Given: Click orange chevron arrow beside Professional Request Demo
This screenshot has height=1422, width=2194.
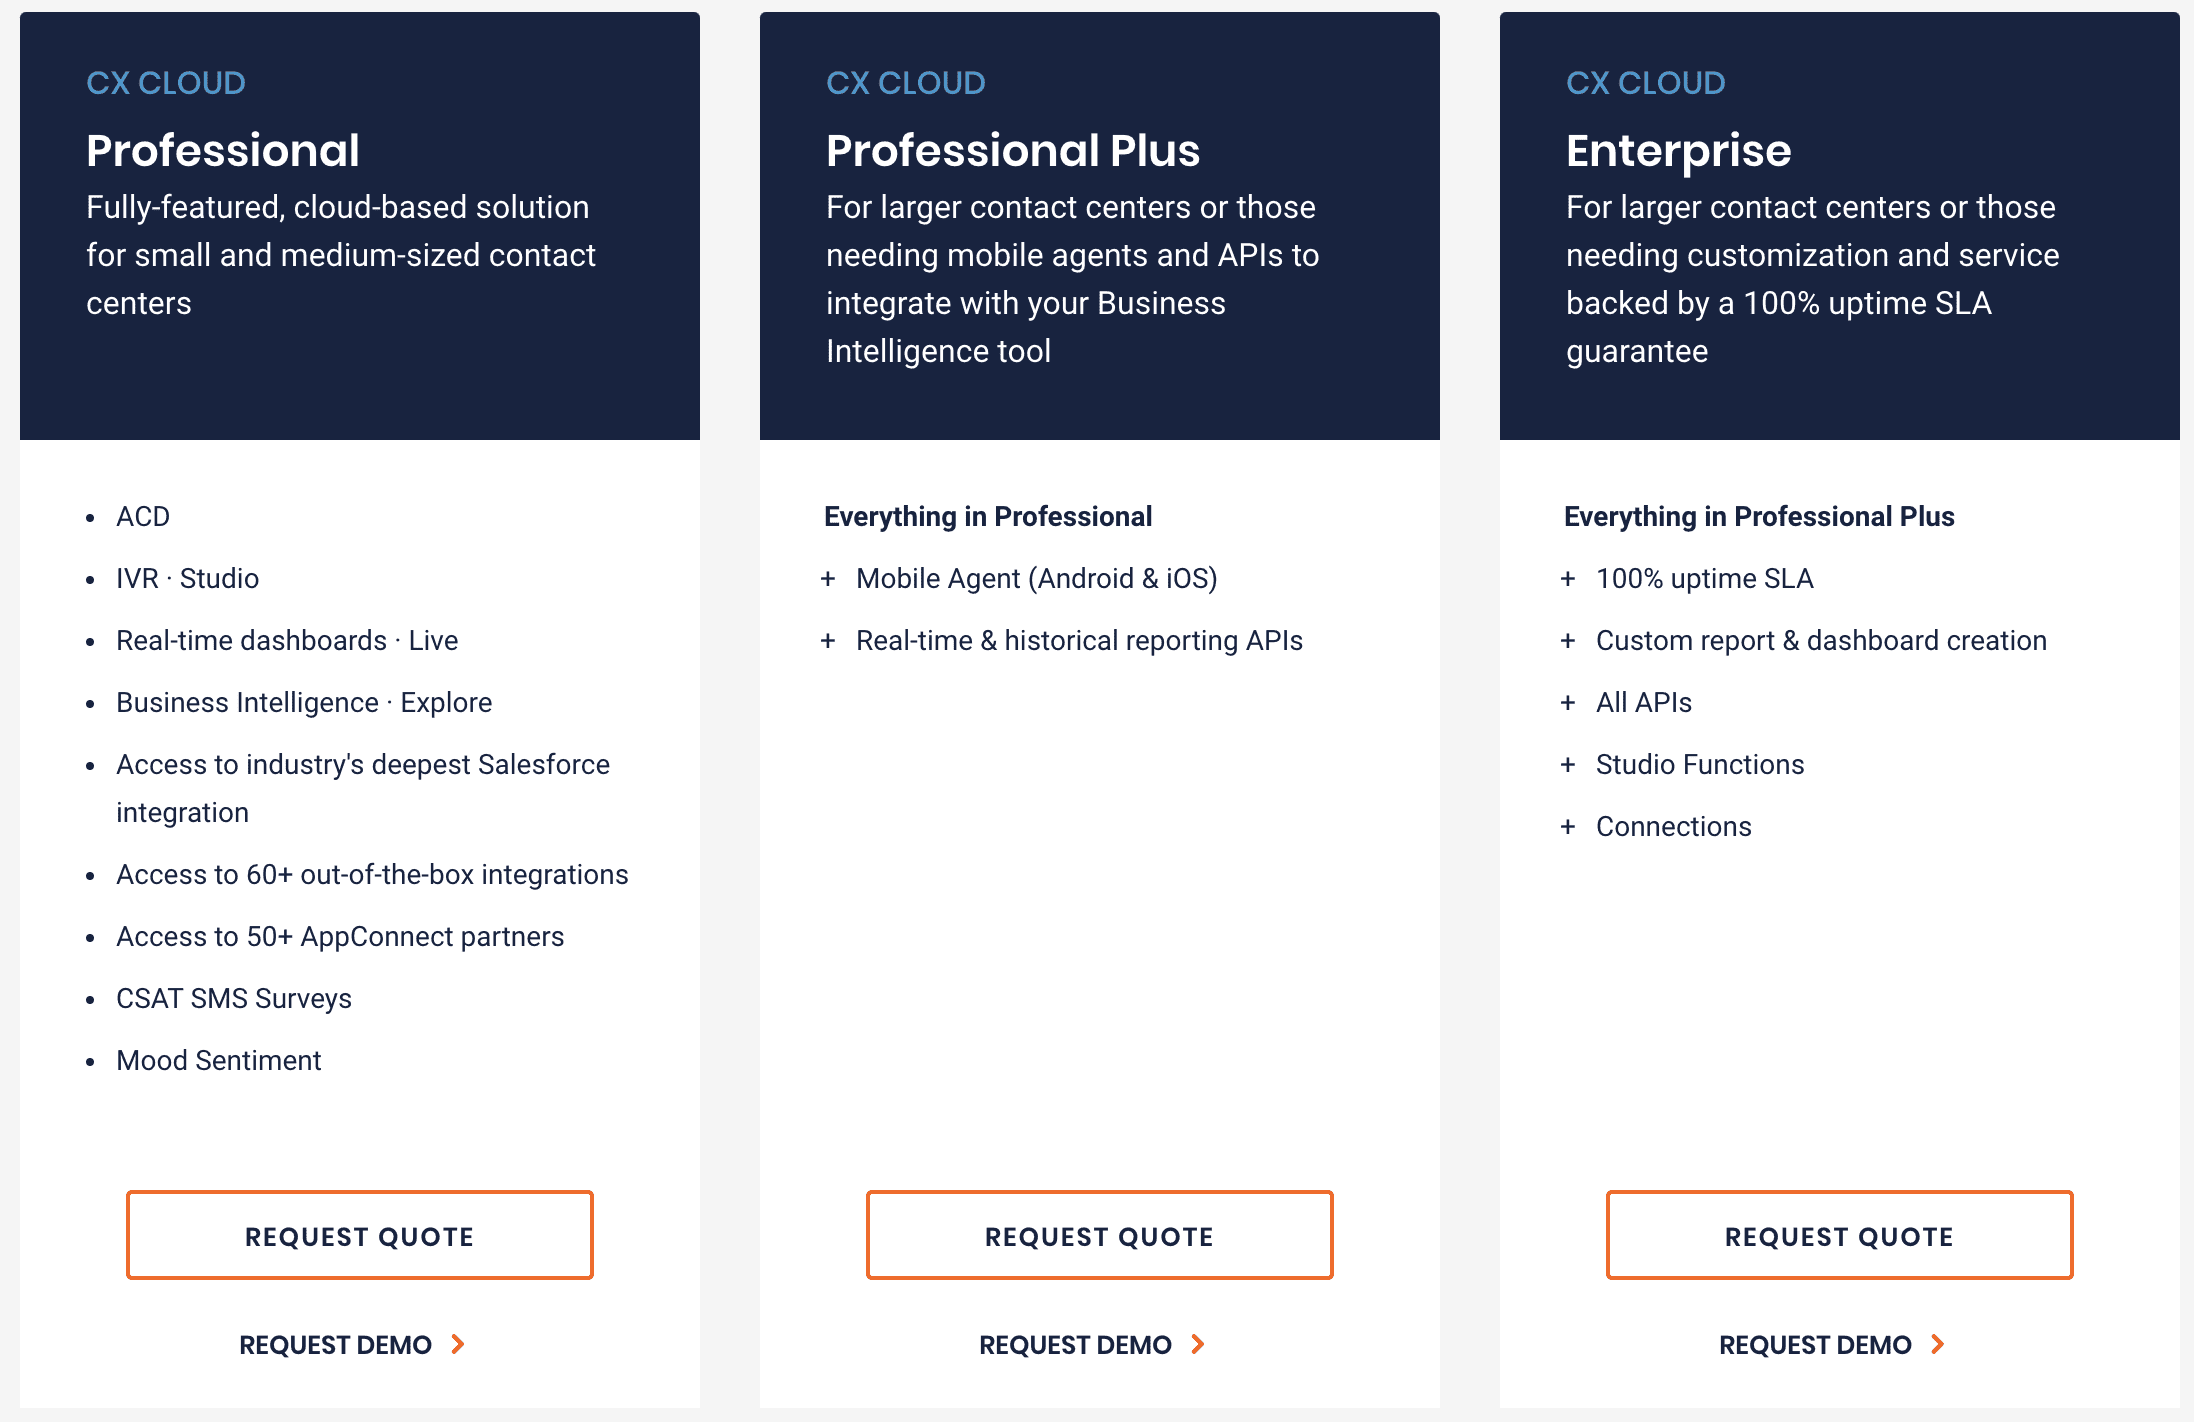Looking at the screenshot, I should click(x=458, y=1344).
